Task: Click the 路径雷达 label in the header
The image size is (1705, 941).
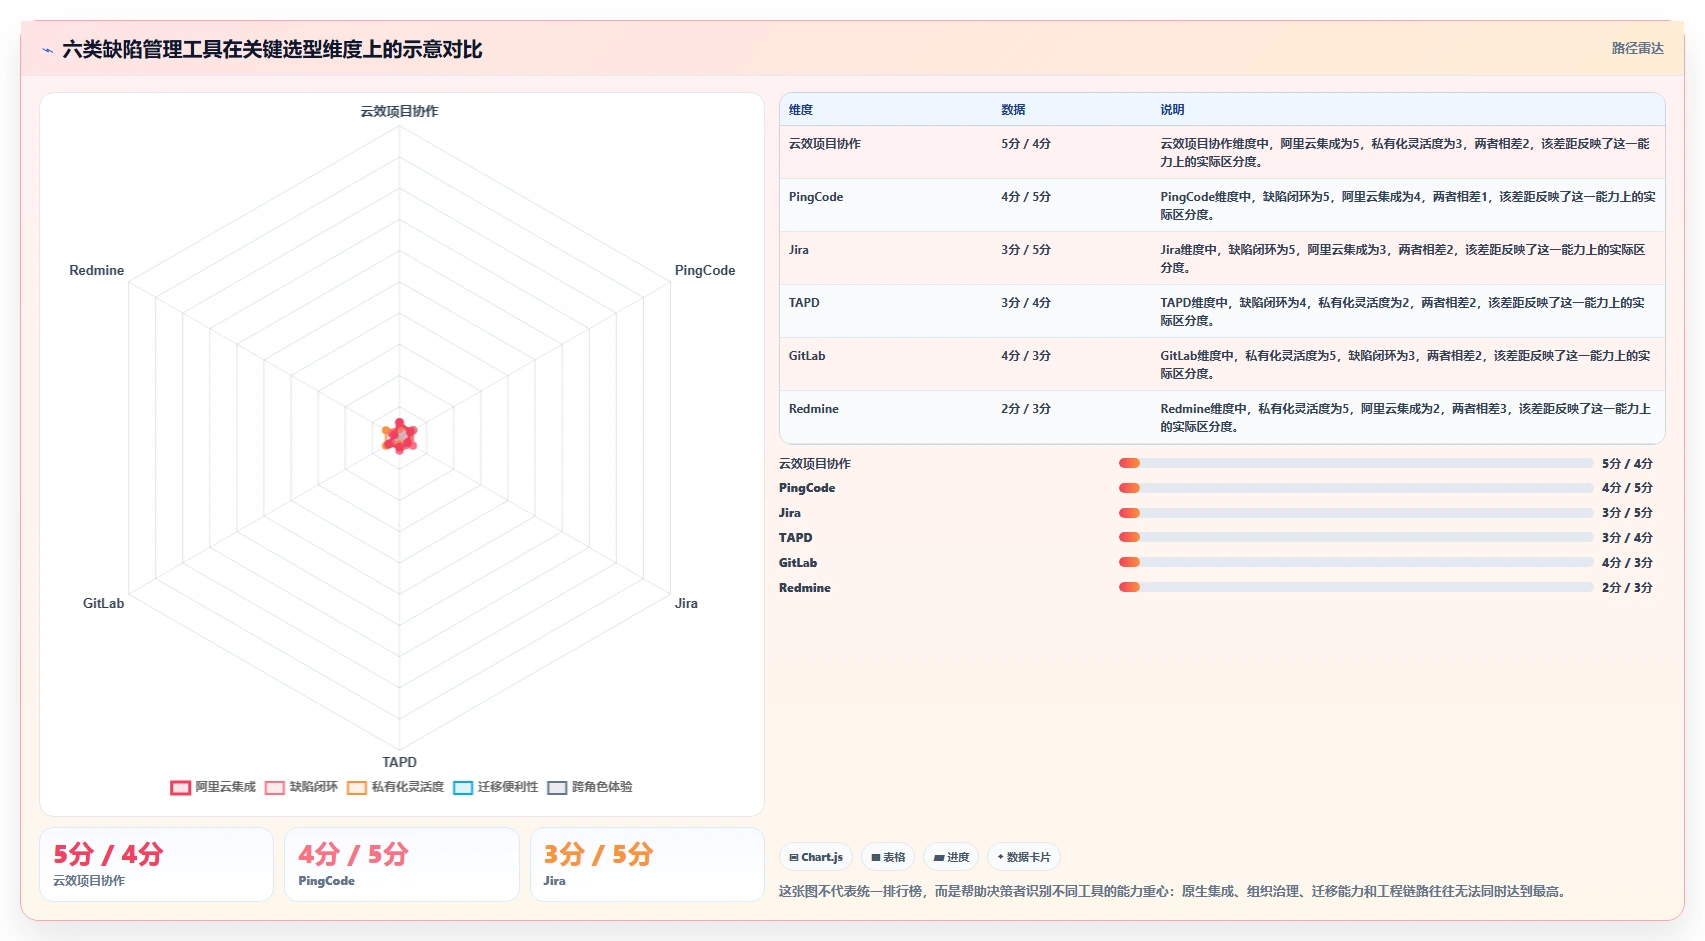Action: (1637, 48)
